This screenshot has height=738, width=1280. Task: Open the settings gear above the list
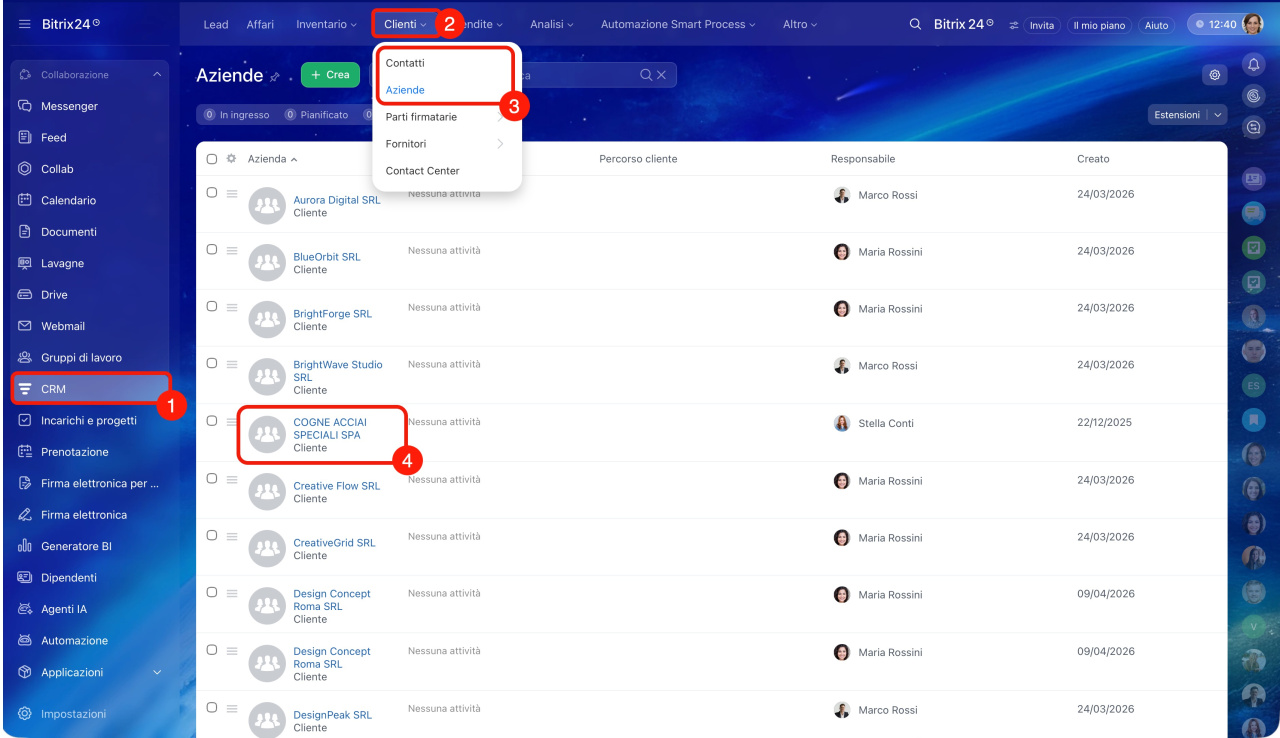tap(1214, 75)
